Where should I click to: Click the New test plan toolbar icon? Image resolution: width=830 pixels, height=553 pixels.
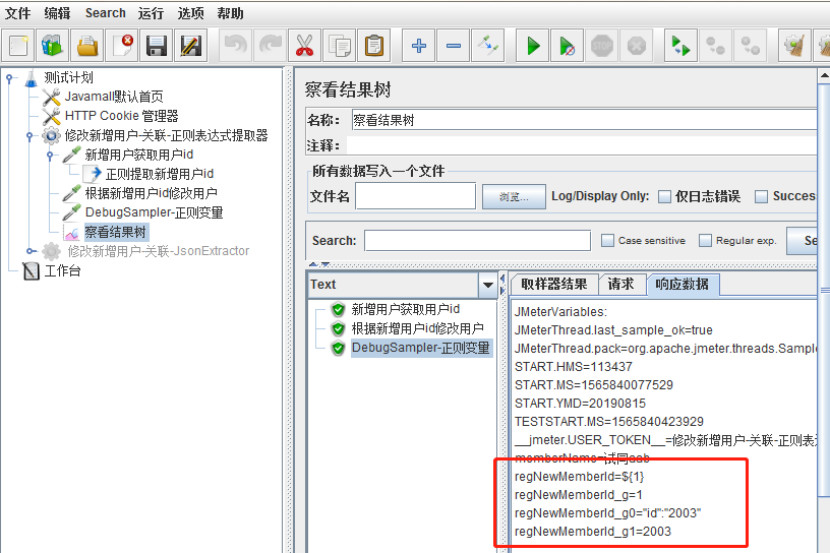click(x=19, y=46)
